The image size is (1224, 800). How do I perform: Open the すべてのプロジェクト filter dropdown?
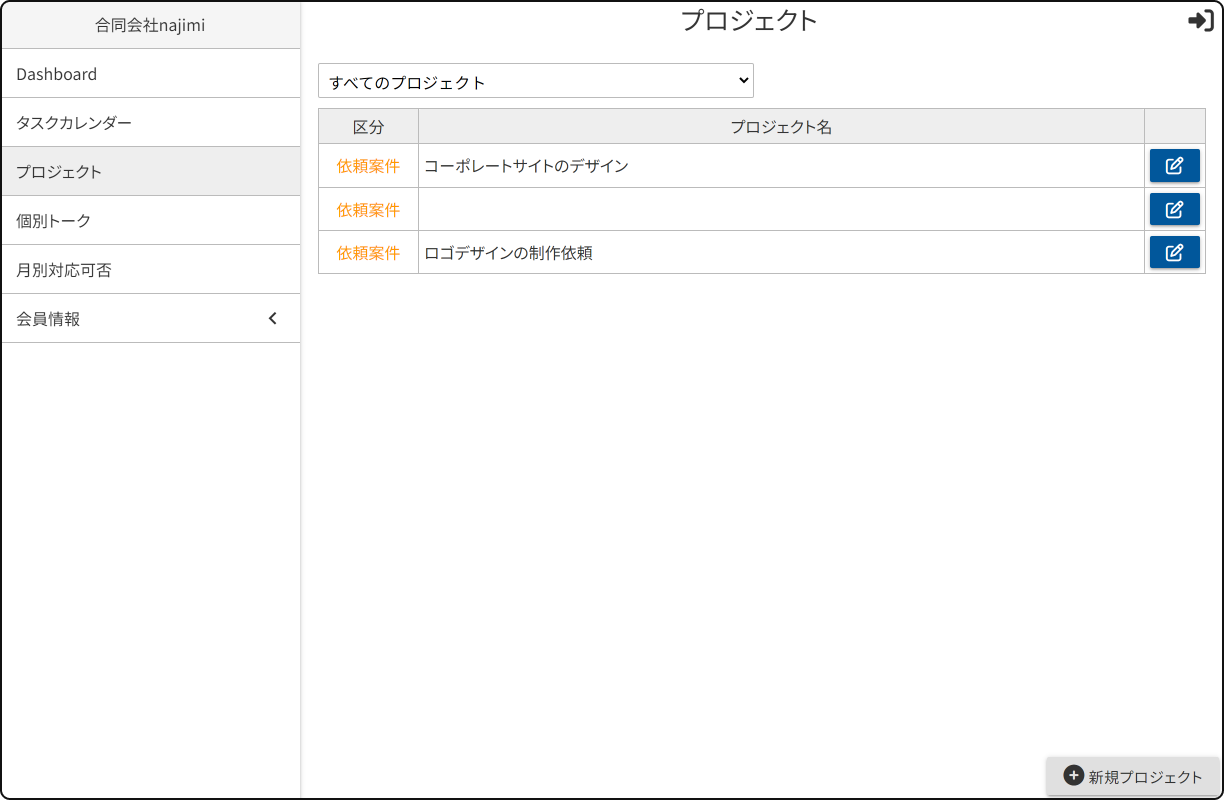[535, 81]
